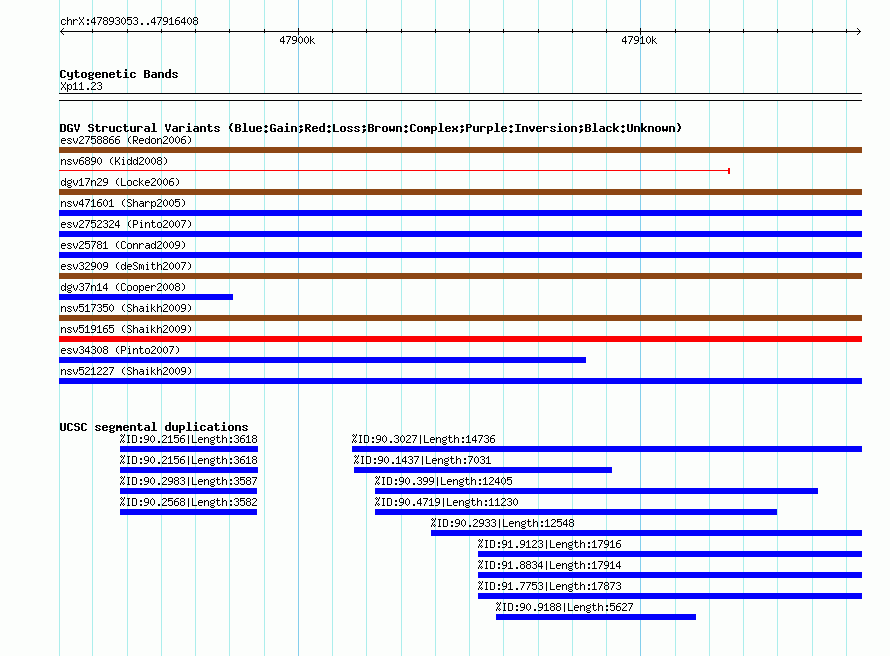Click the chrX:47893053..47916408 coordinate label
The width and height of the screenshot is (890, 656).
pos(129,22)
